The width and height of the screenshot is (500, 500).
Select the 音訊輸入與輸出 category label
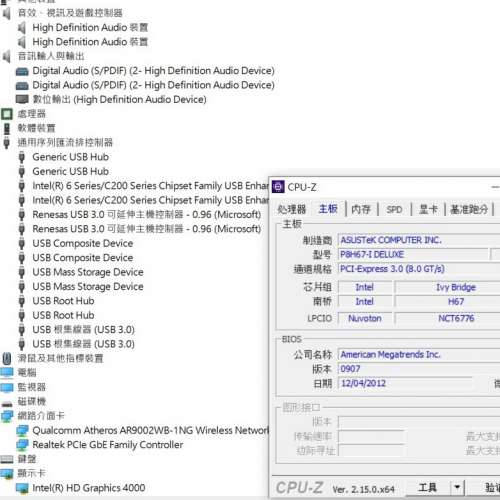(x=51, y=56)
